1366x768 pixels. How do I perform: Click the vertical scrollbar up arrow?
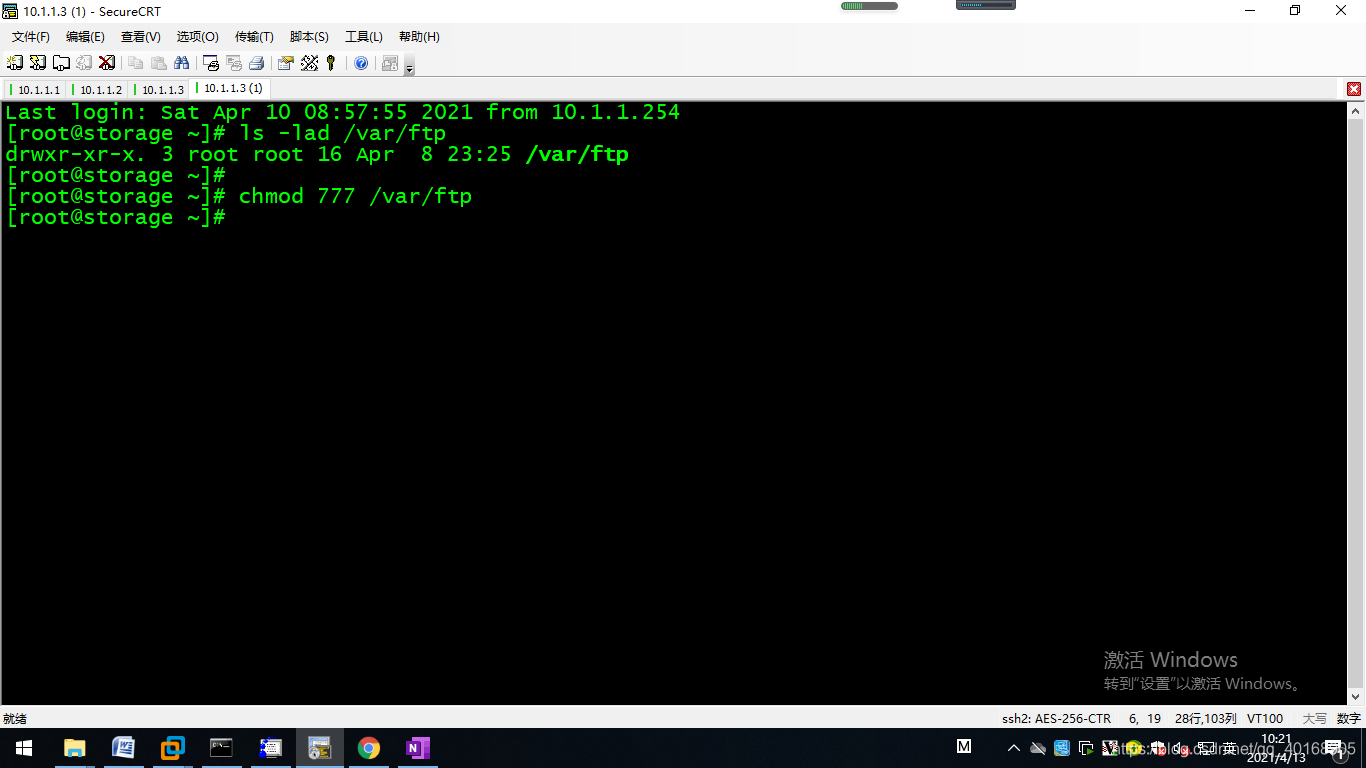click(x=1356, y=110)
